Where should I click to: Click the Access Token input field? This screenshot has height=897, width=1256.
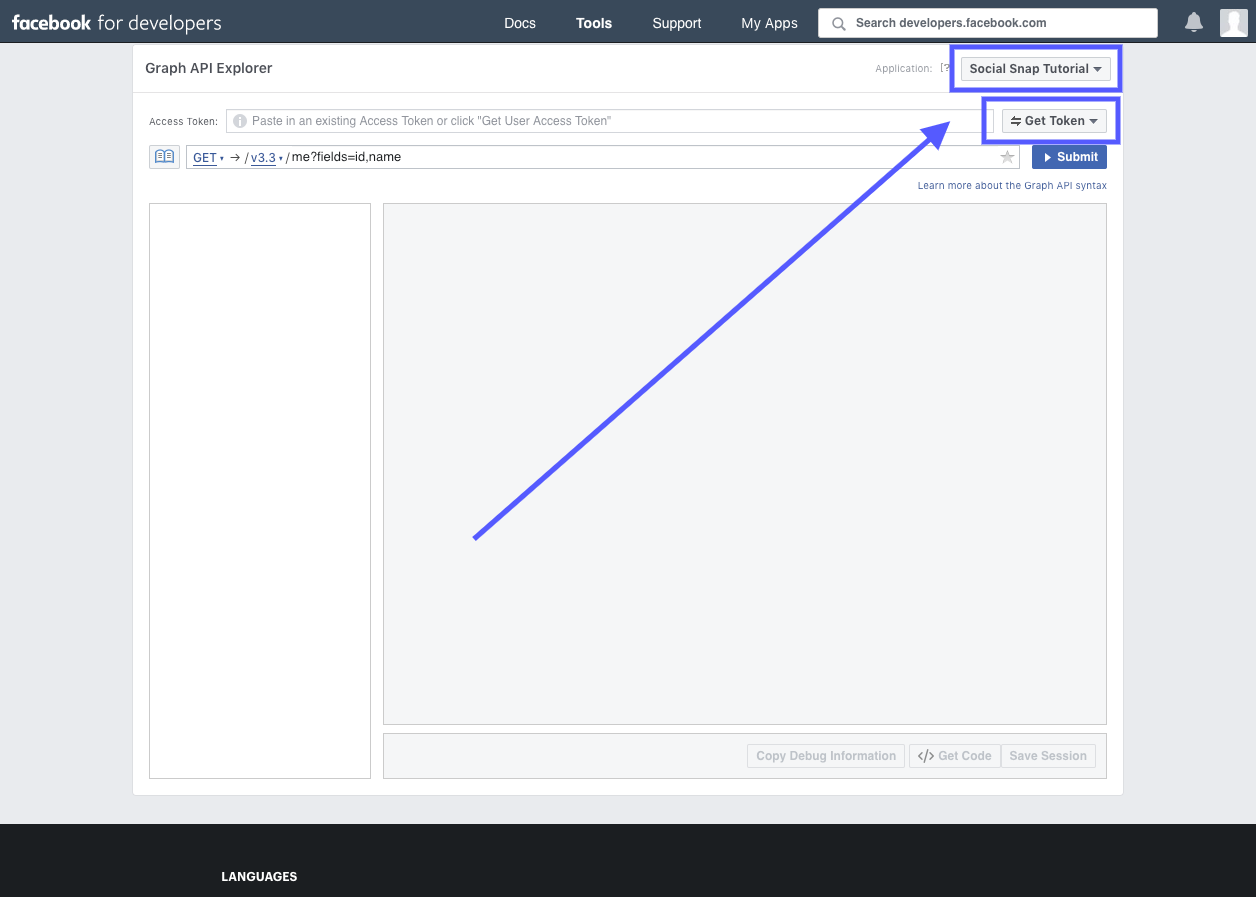pyautogui.click(x=600, y=121)
